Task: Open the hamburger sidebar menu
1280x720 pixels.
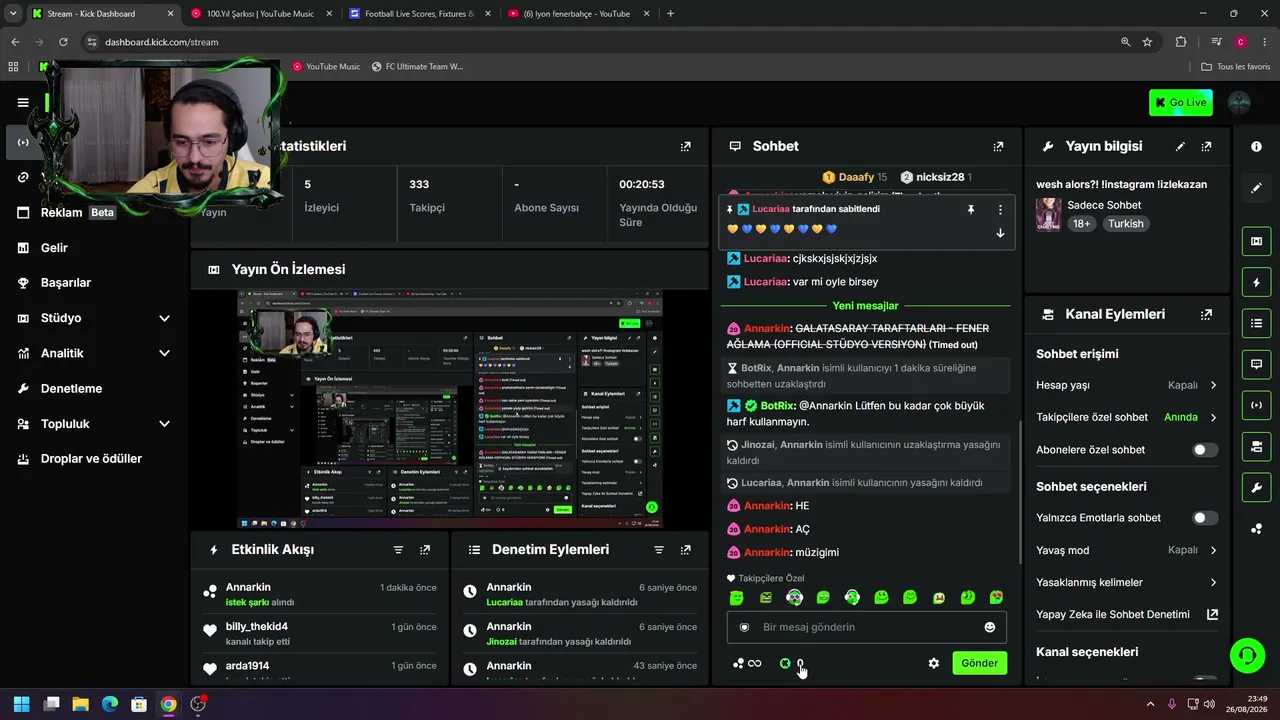Action: 23,102
